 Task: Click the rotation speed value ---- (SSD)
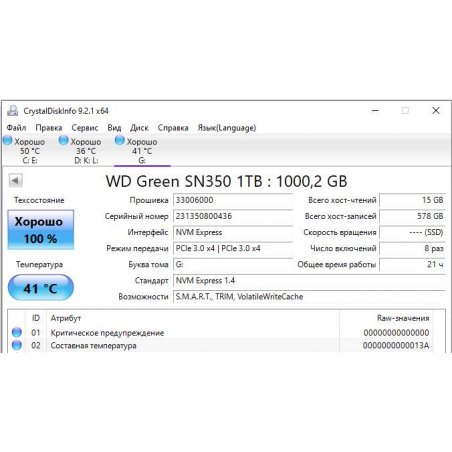tap(412, 232)
